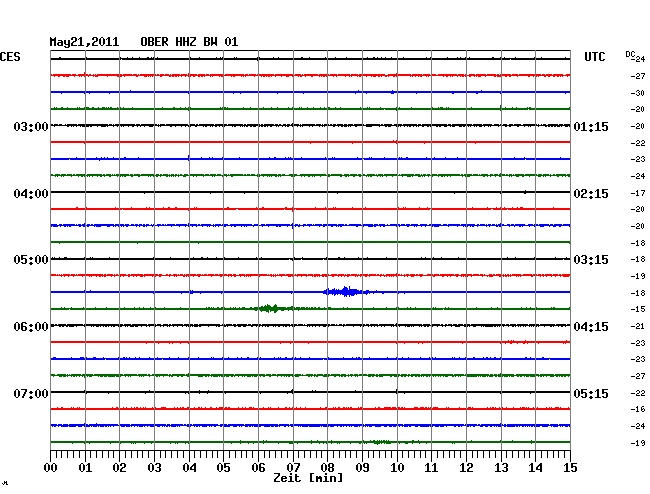This screenshot has height=494, width=650.
Task: Click minute tick label 09 on axis
Action: 362,468
